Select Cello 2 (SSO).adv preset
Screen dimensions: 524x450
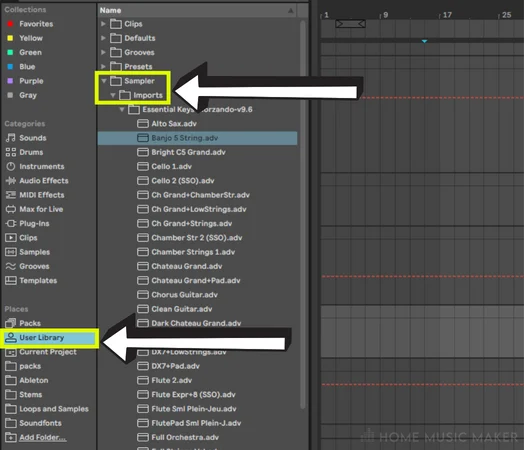(176, 181)
